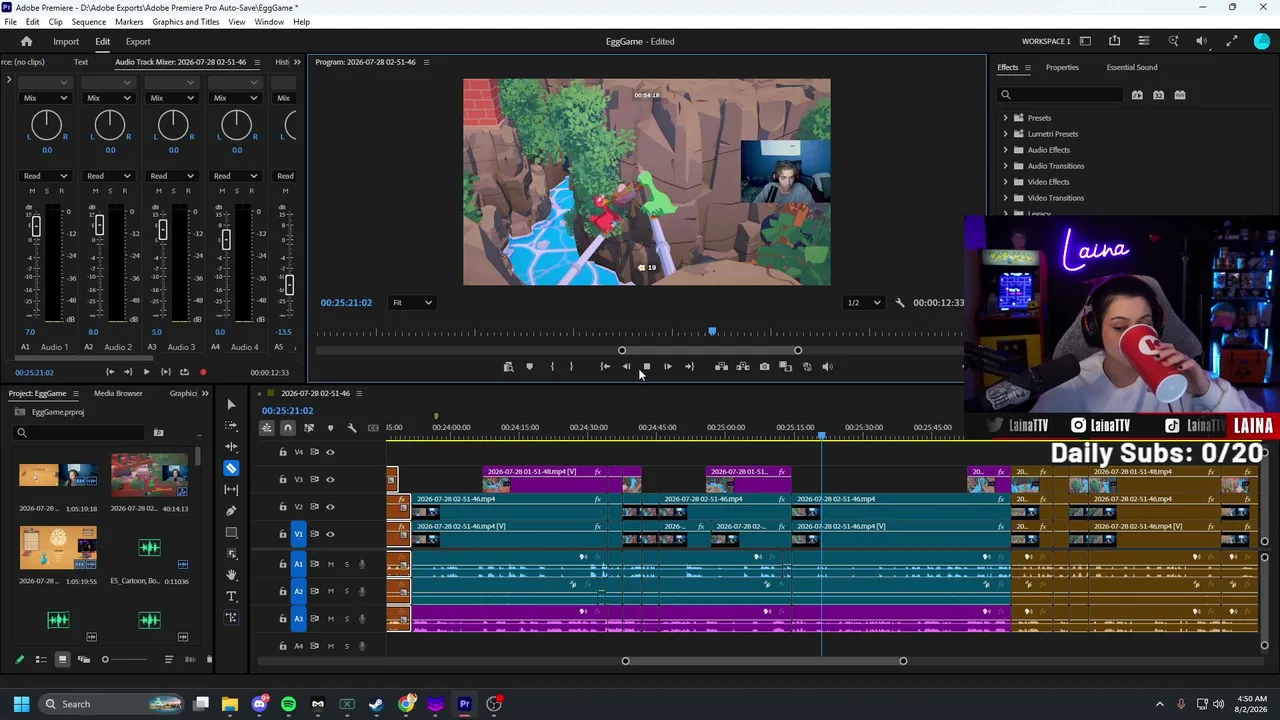The width and height of the screenshot is (1280, 720).
Task: Toggle Snap in timeline
Action: pos(288,428)
